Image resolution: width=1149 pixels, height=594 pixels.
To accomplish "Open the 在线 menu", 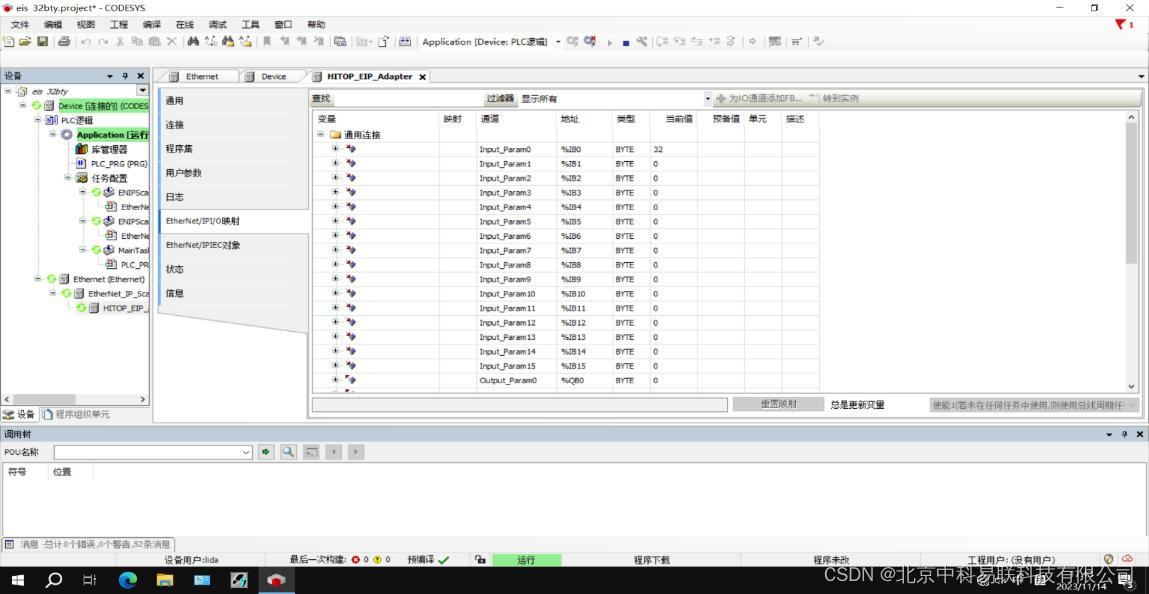I will tap(185, 25).
